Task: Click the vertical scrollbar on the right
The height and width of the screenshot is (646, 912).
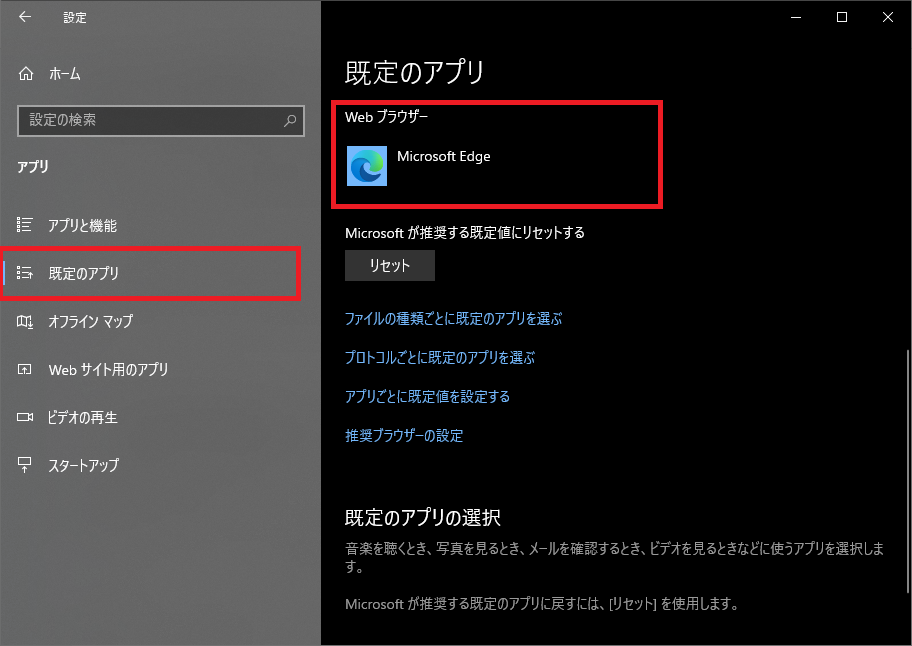Action: (907, 471)
